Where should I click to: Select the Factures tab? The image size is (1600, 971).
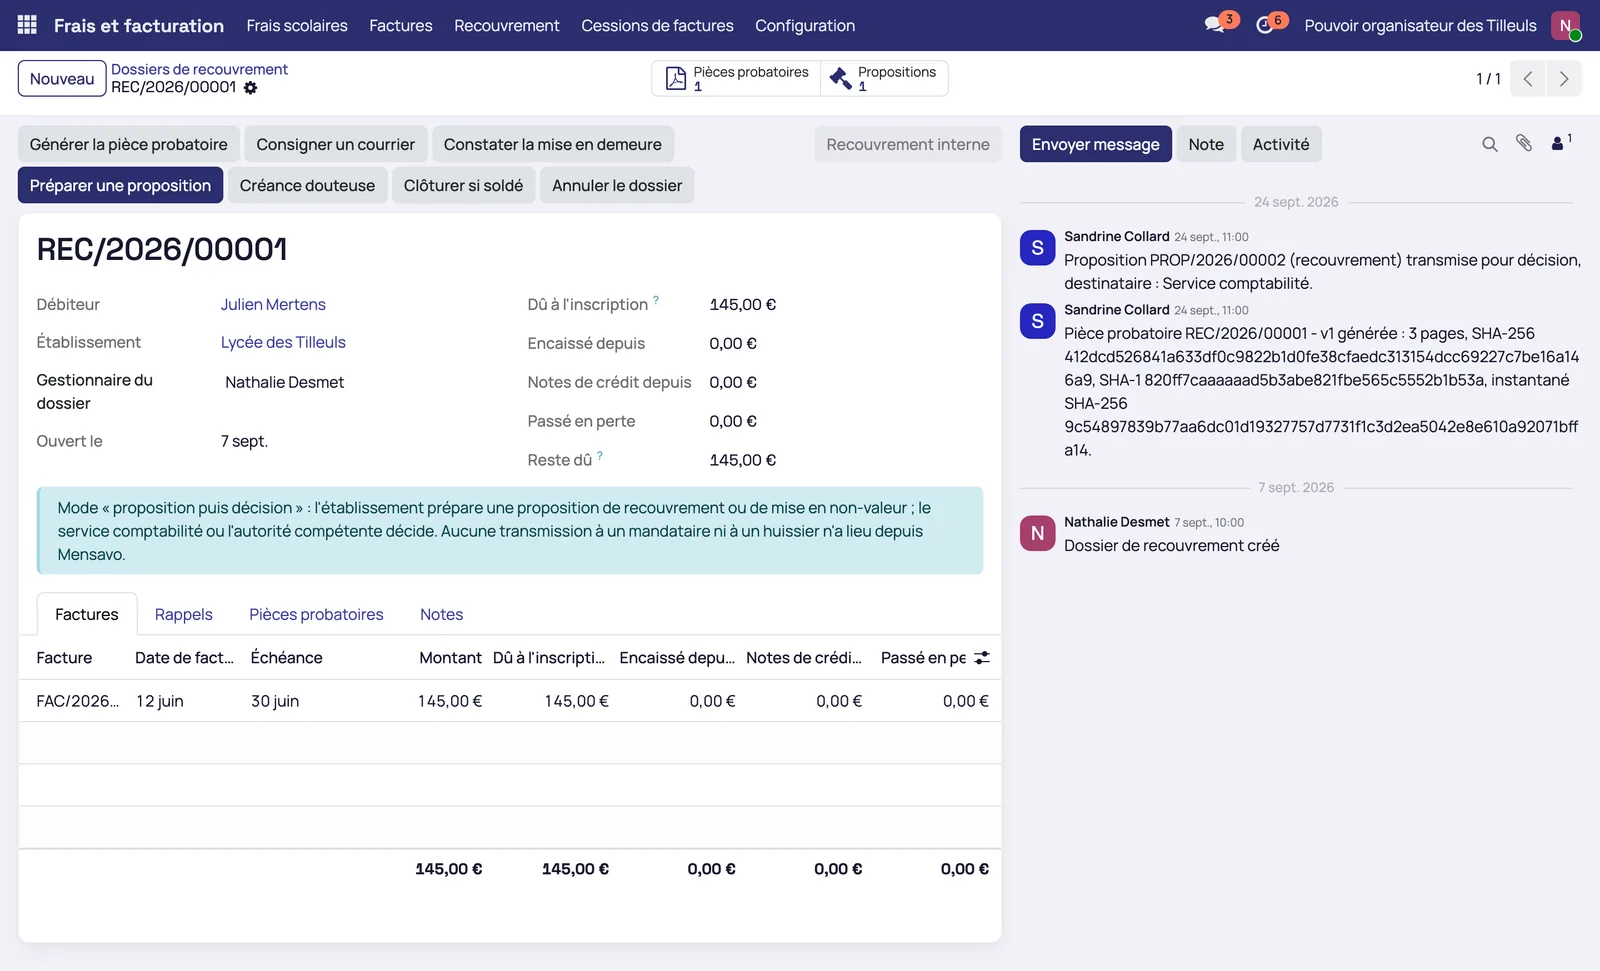coord(87,614)
